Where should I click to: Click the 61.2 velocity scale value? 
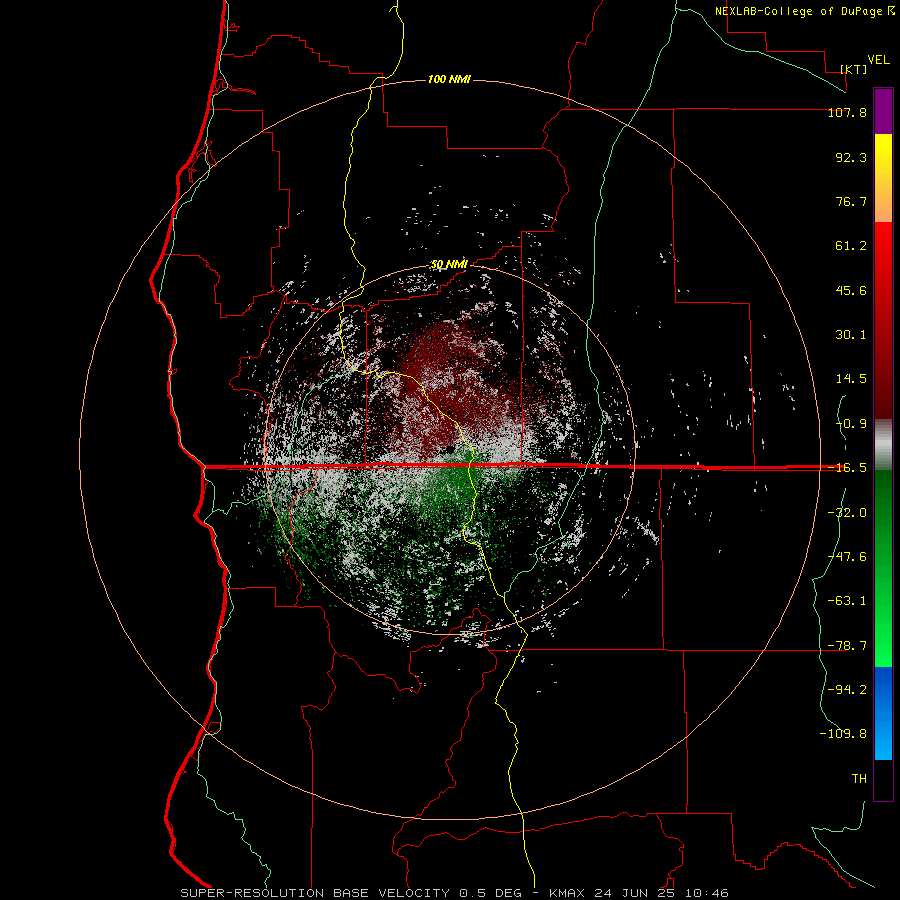tap(851, 246)
